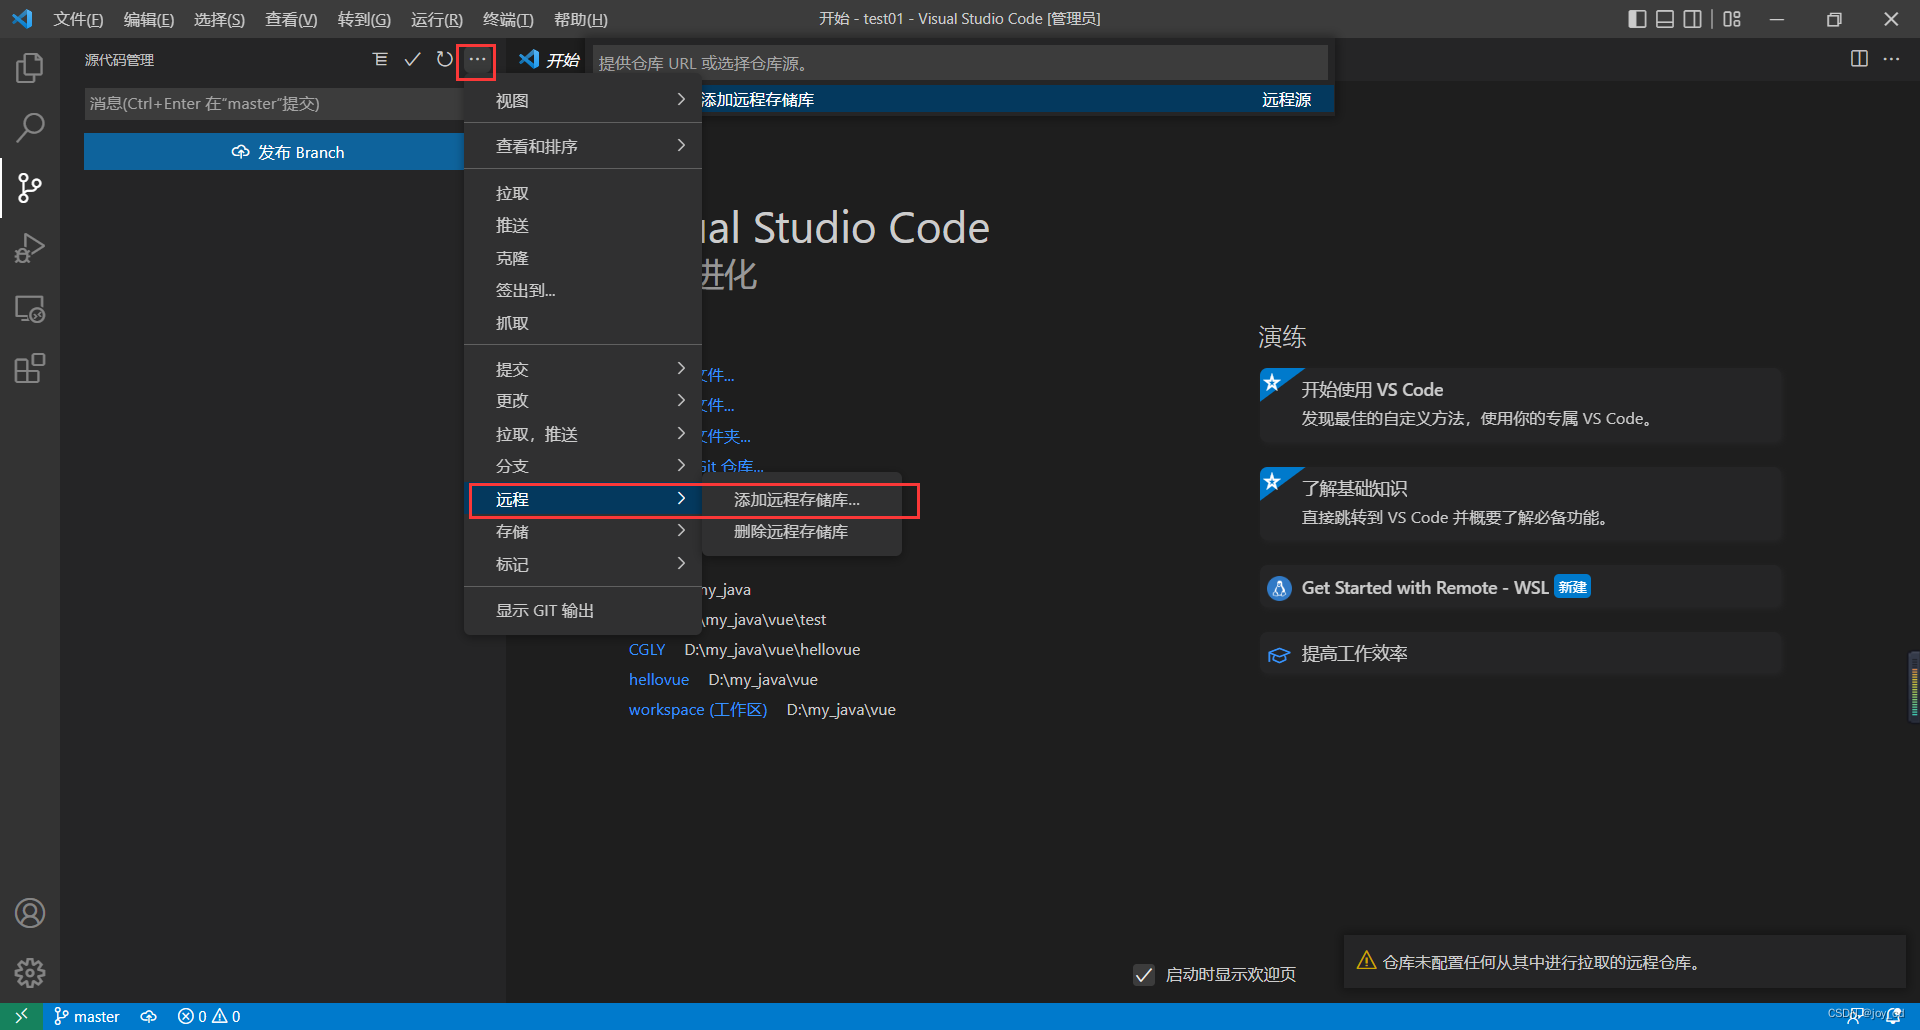Viewport: 1920px width, 1030px height.
Task: Click the VS Code logo in title bar
Action: coord(22,19)
